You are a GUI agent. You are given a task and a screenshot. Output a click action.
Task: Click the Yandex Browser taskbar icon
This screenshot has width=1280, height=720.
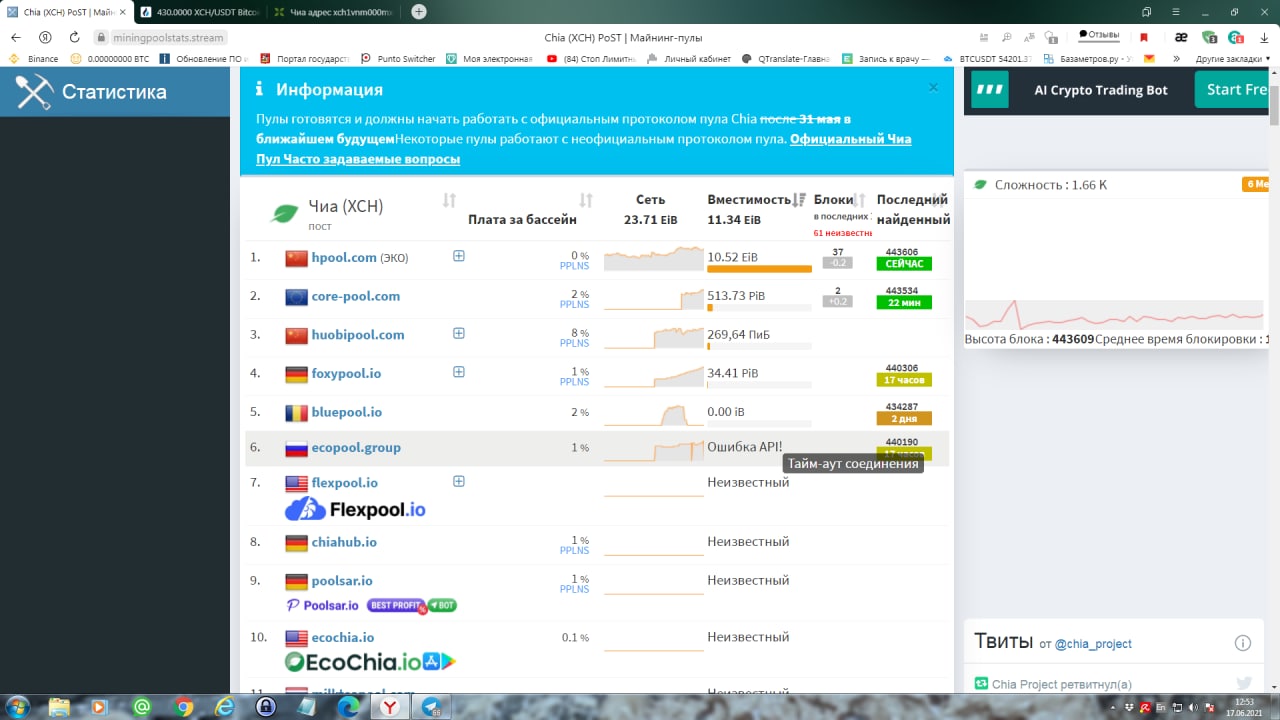(389, 707)
